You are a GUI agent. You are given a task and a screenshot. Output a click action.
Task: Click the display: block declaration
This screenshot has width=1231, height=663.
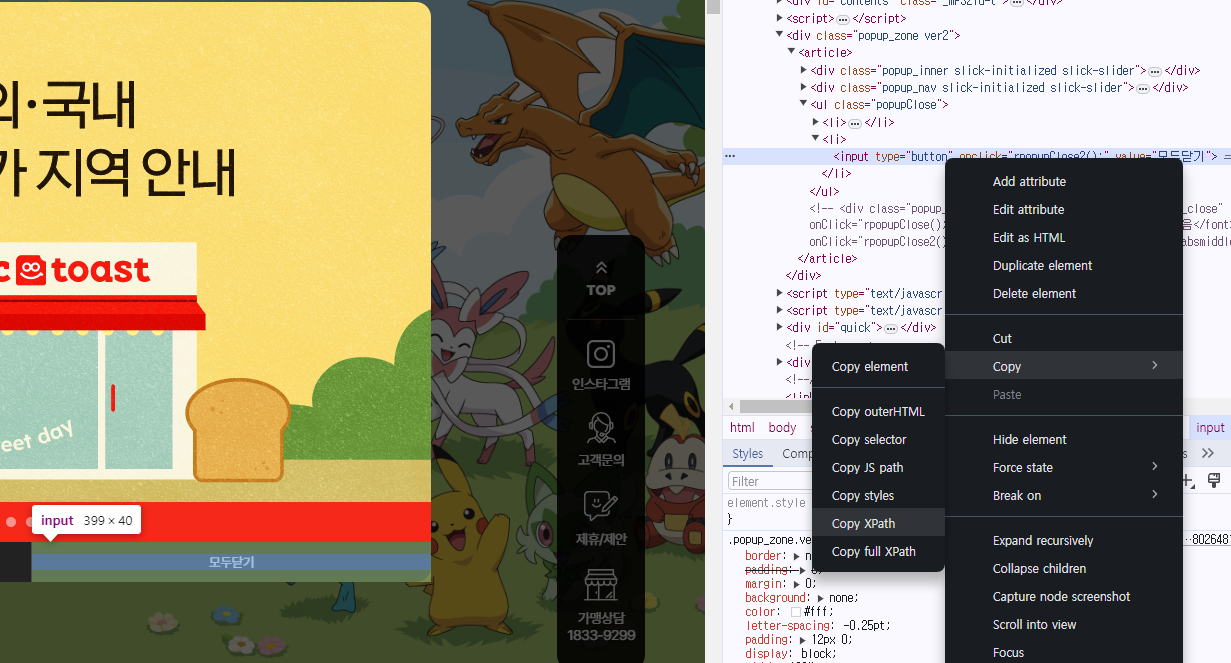coord(790,654)
